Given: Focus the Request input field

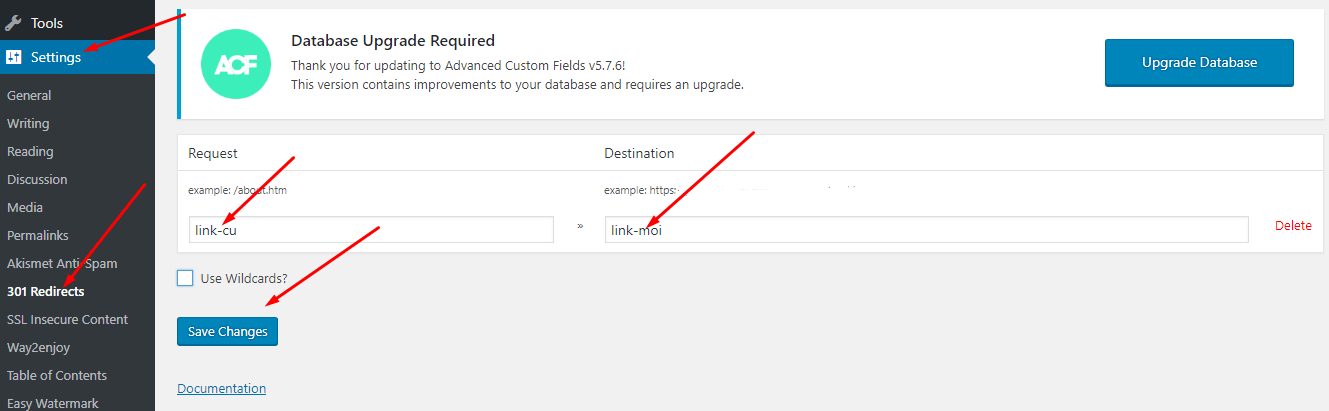Looking at the screenshot, I should point(371,230).
